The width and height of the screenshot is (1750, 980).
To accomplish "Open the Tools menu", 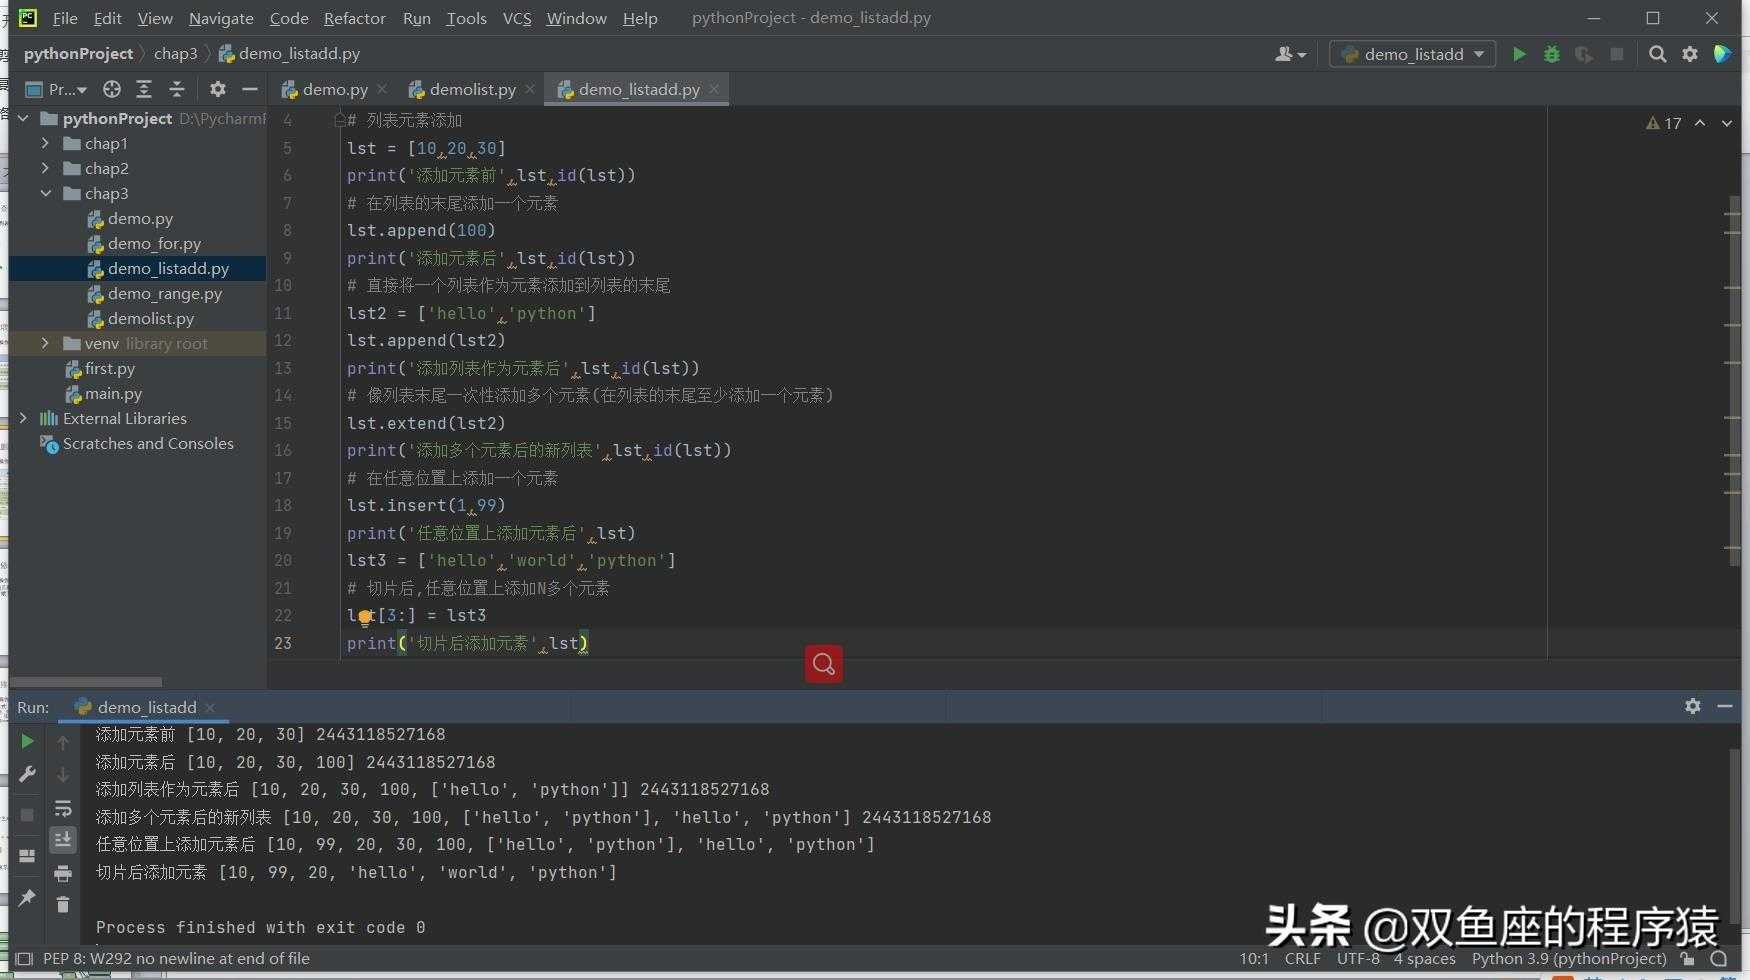I will (466, 18).
